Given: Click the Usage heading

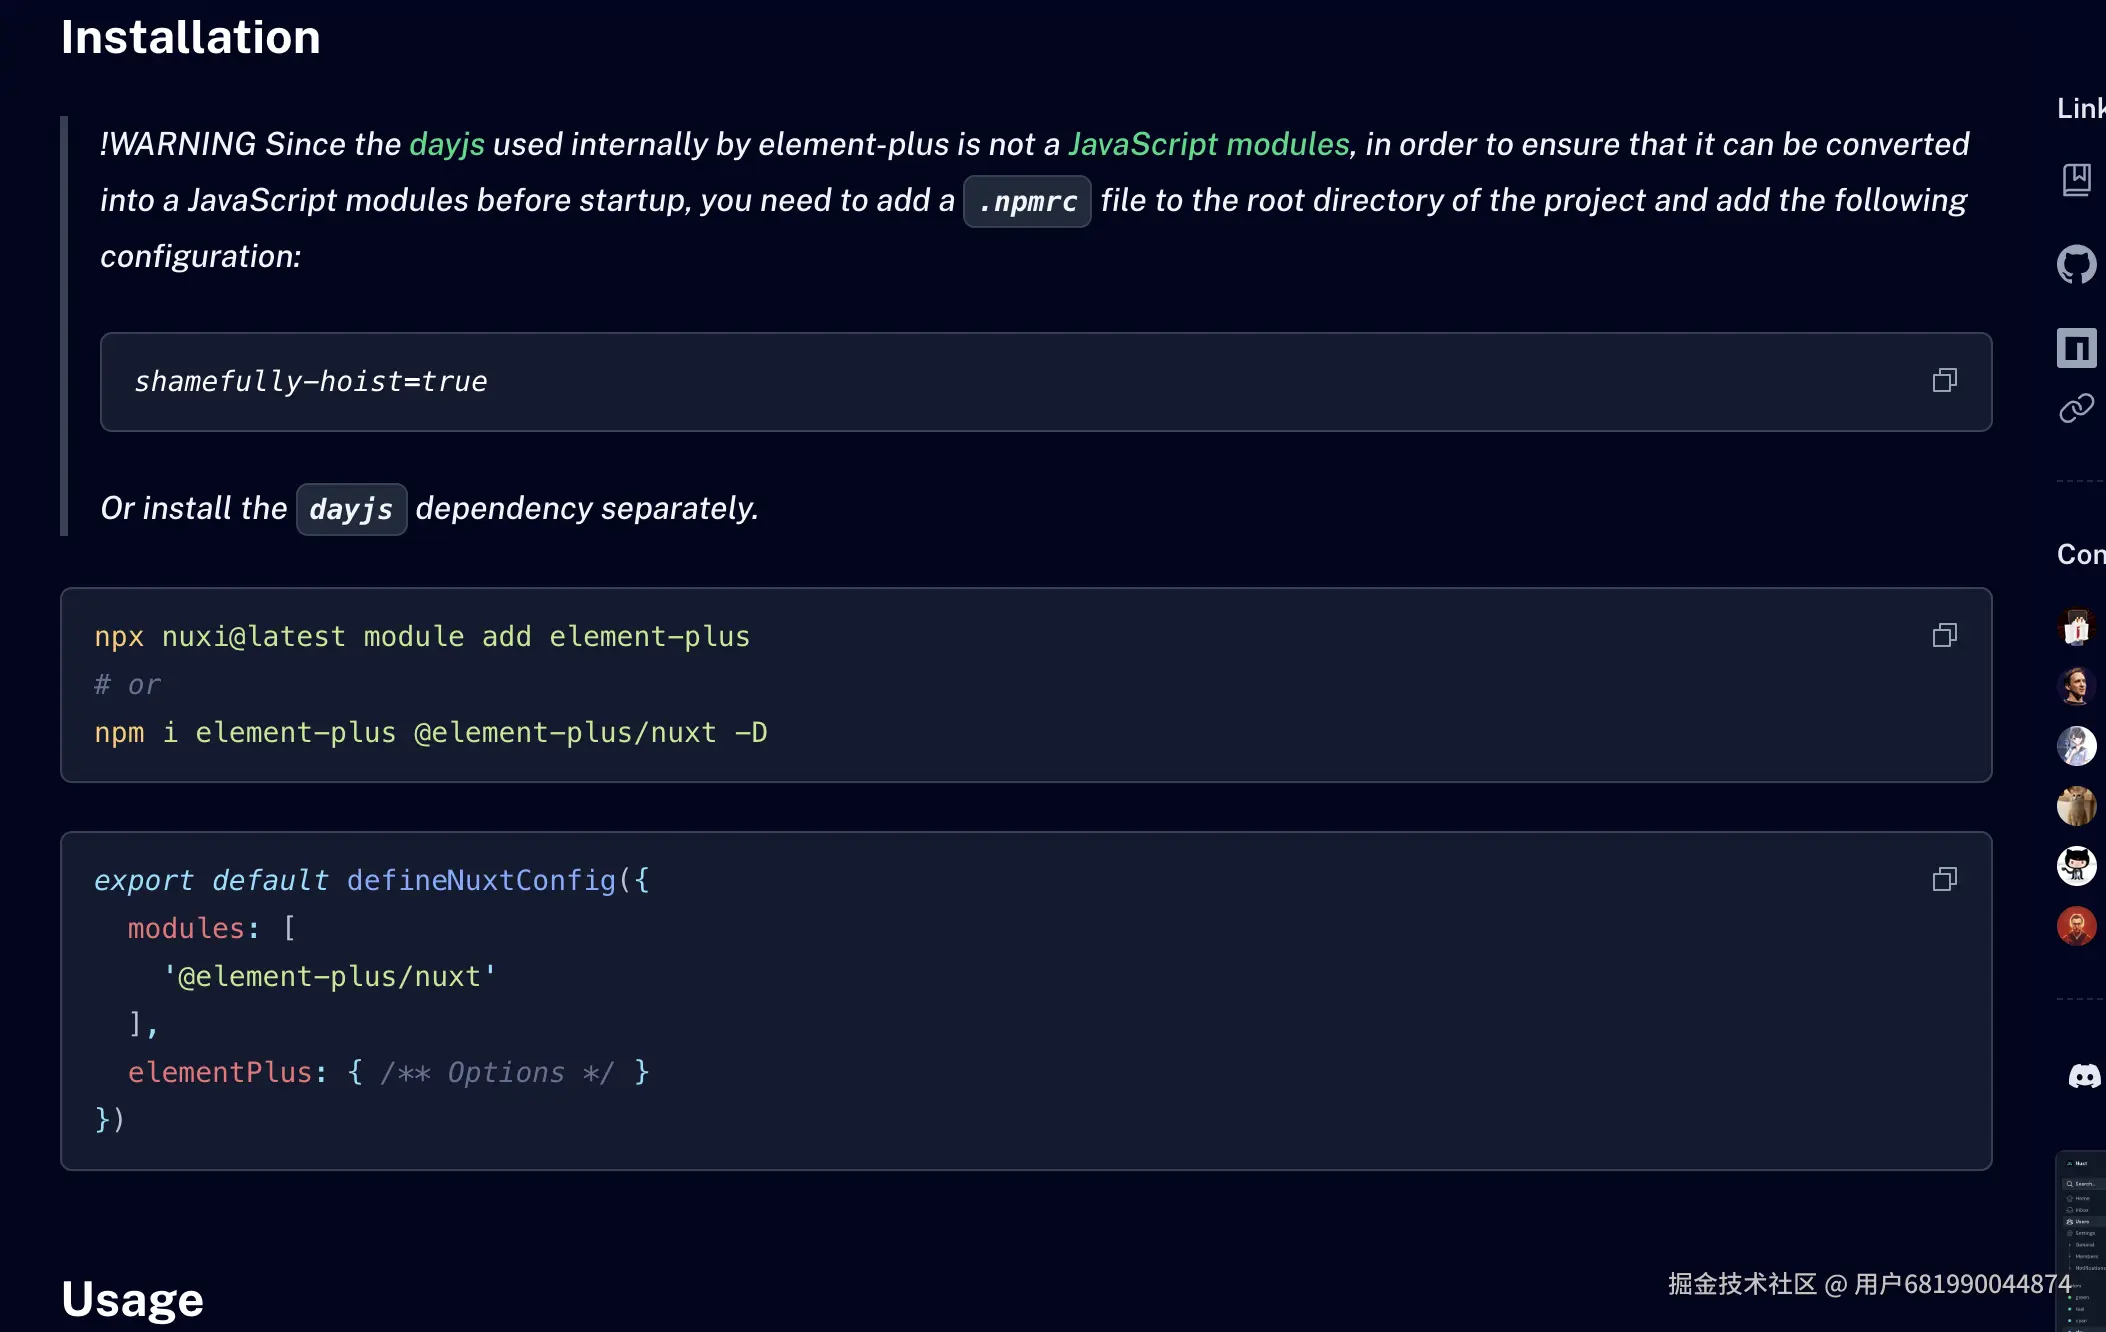Looking at the screenshot, I should pos(132,1299).
